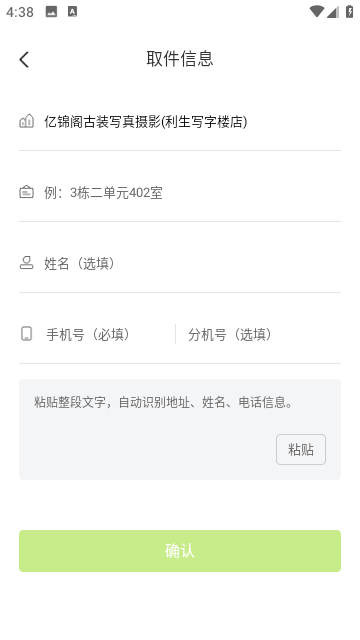Viewport: 360px width, 640px height.
Task: Tap the mobile phone icon beside 手机号
Action: tap(27, 333)
